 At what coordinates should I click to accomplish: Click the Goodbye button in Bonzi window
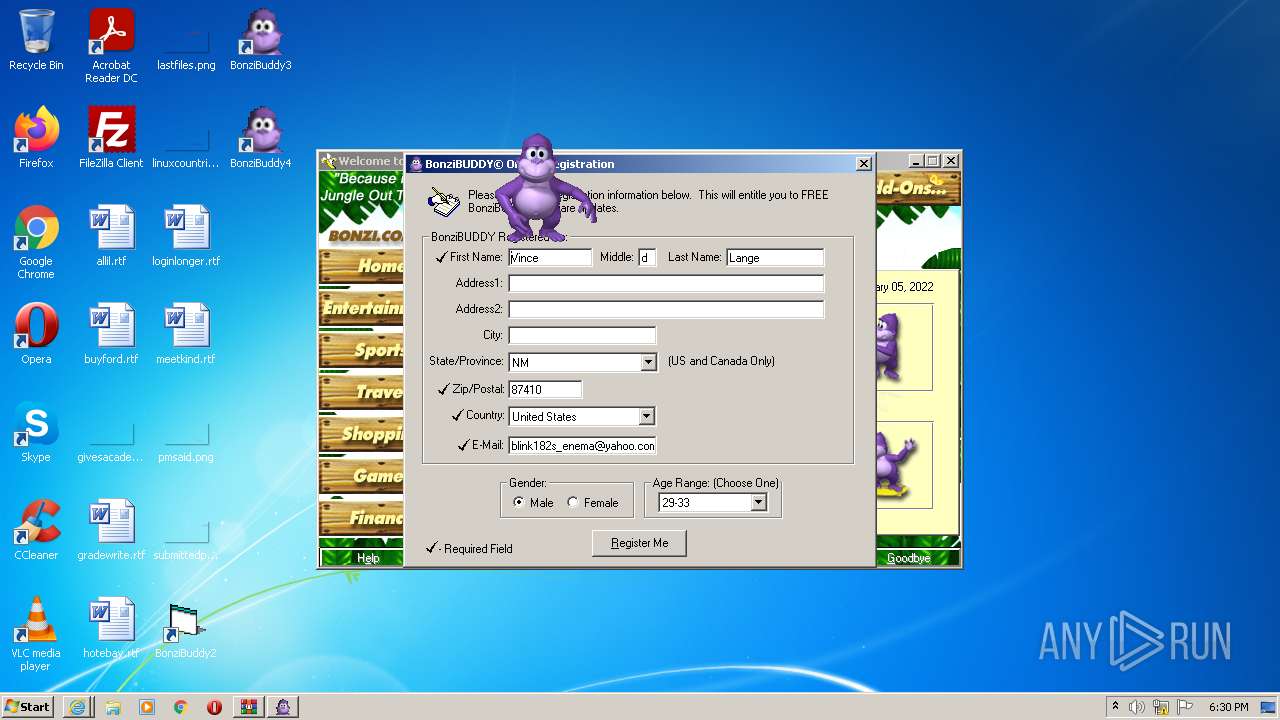pyautogui.click(x=908, y=558)
